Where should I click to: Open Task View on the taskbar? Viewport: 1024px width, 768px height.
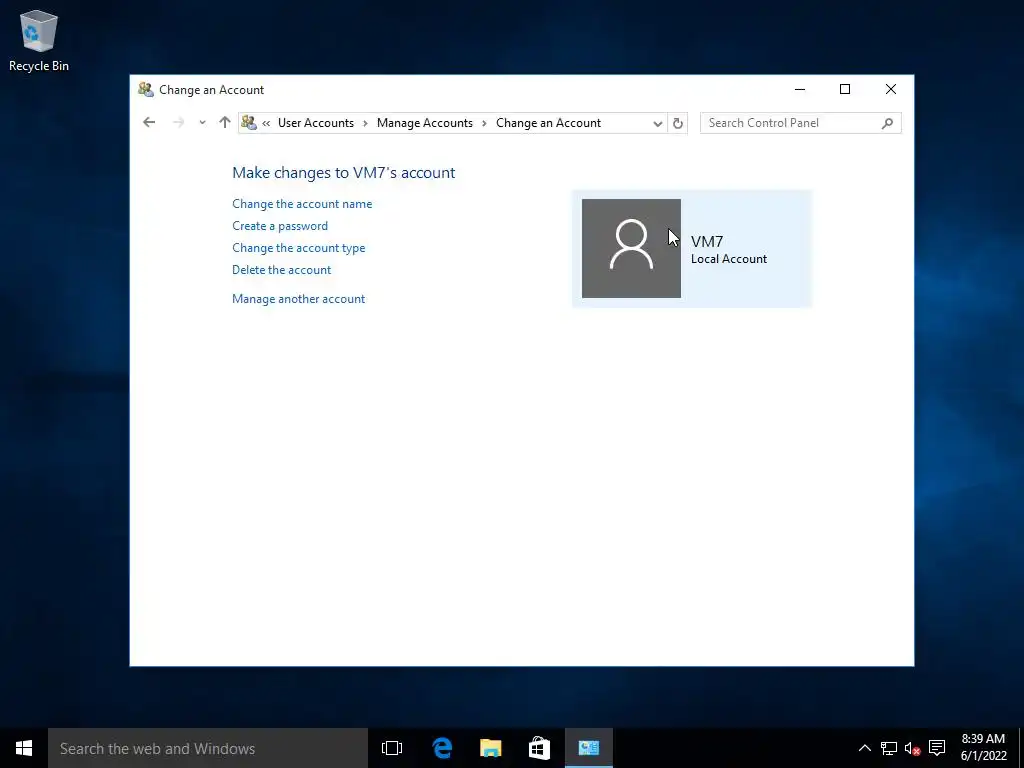(392, 748)
